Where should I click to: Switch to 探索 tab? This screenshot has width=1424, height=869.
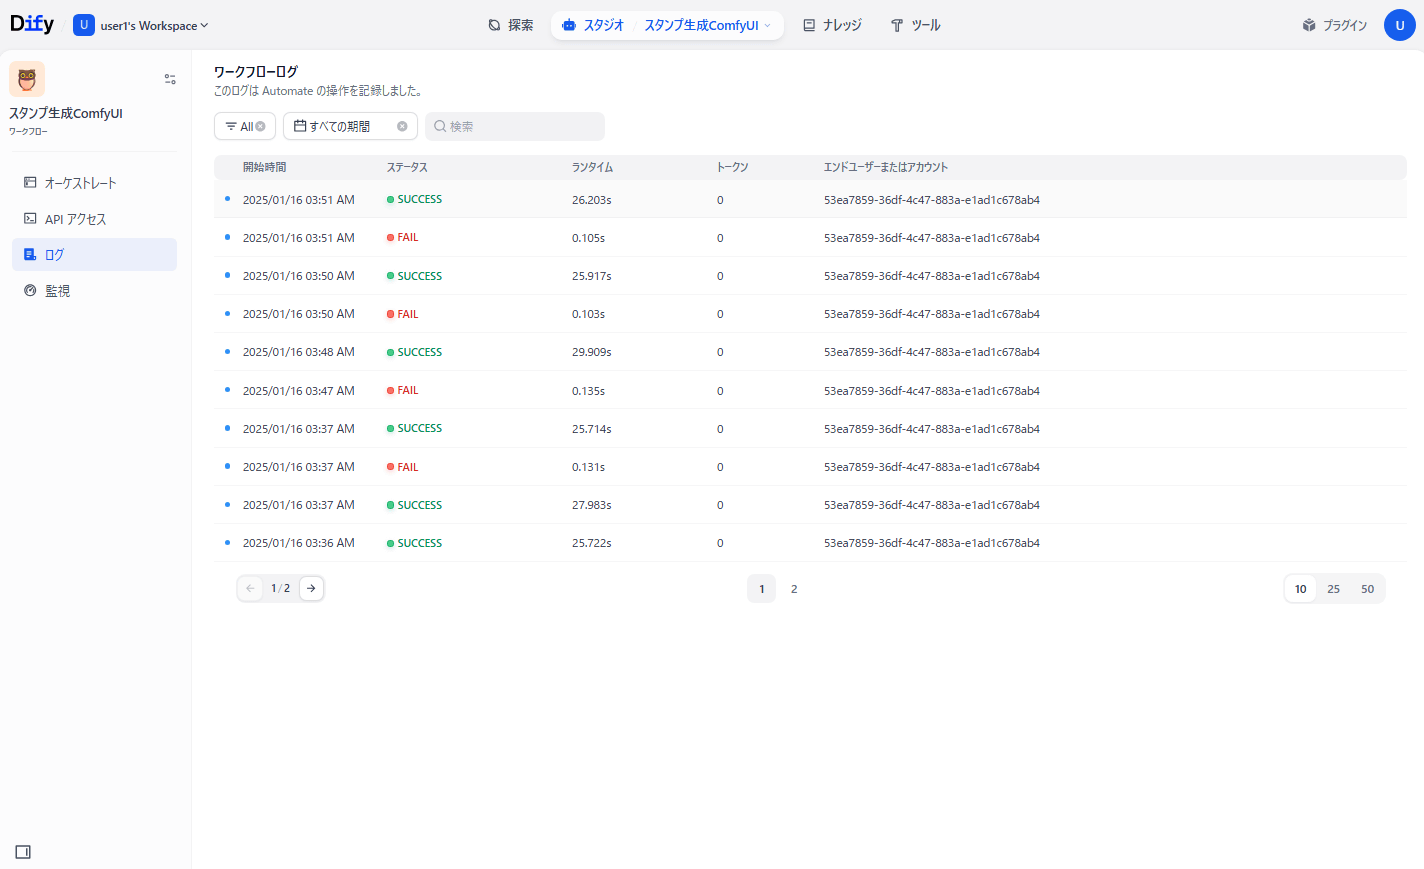click(x=510, y=25)
